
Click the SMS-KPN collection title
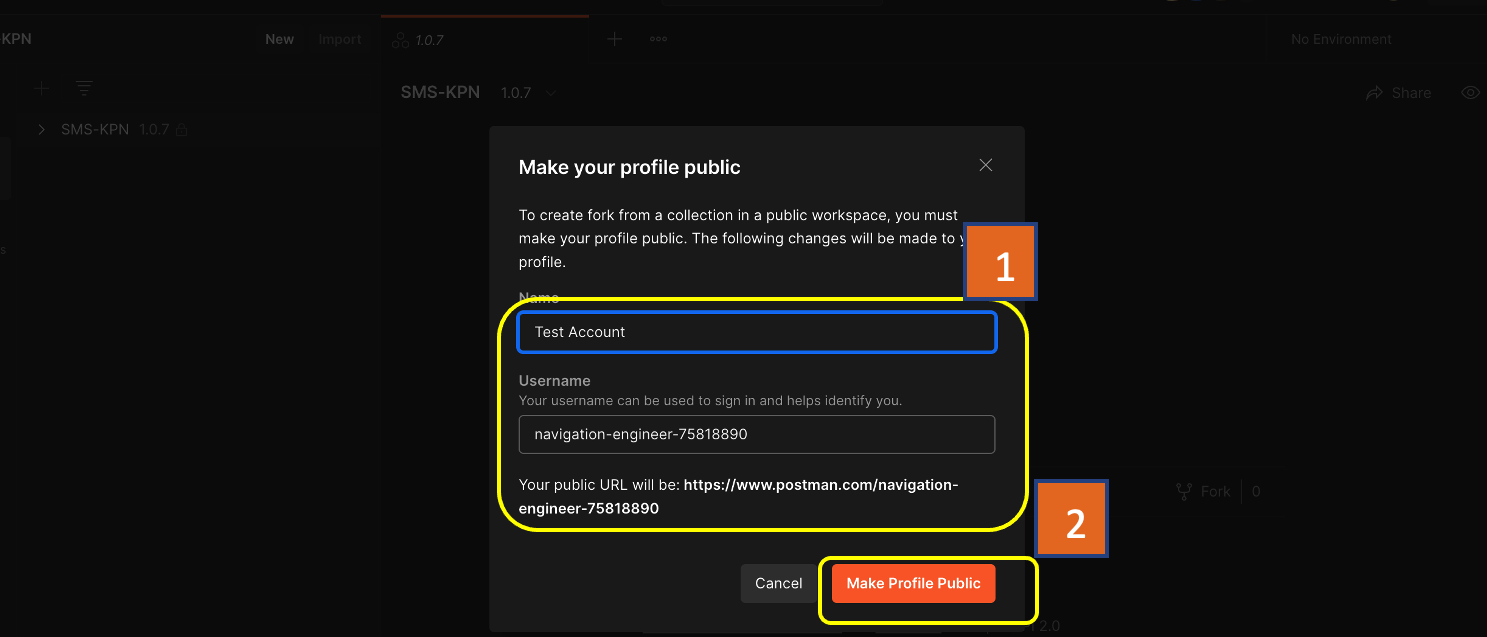pyautogui.click(x=440, y=92)
